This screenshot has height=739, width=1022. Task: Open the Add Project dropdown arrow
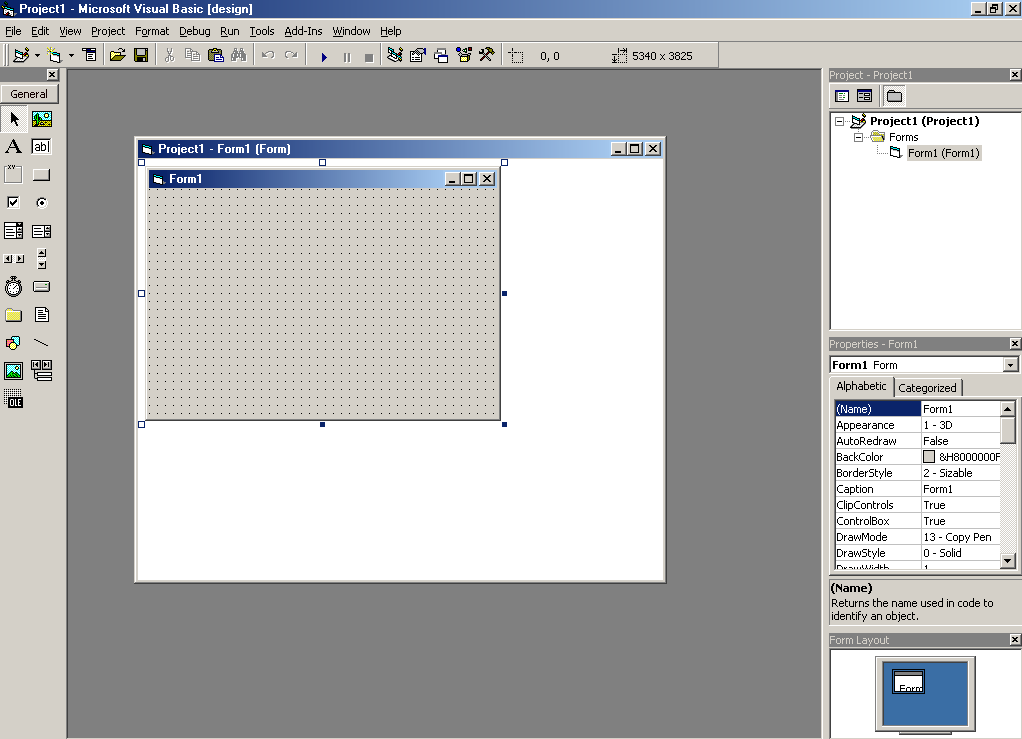[37, 56]
